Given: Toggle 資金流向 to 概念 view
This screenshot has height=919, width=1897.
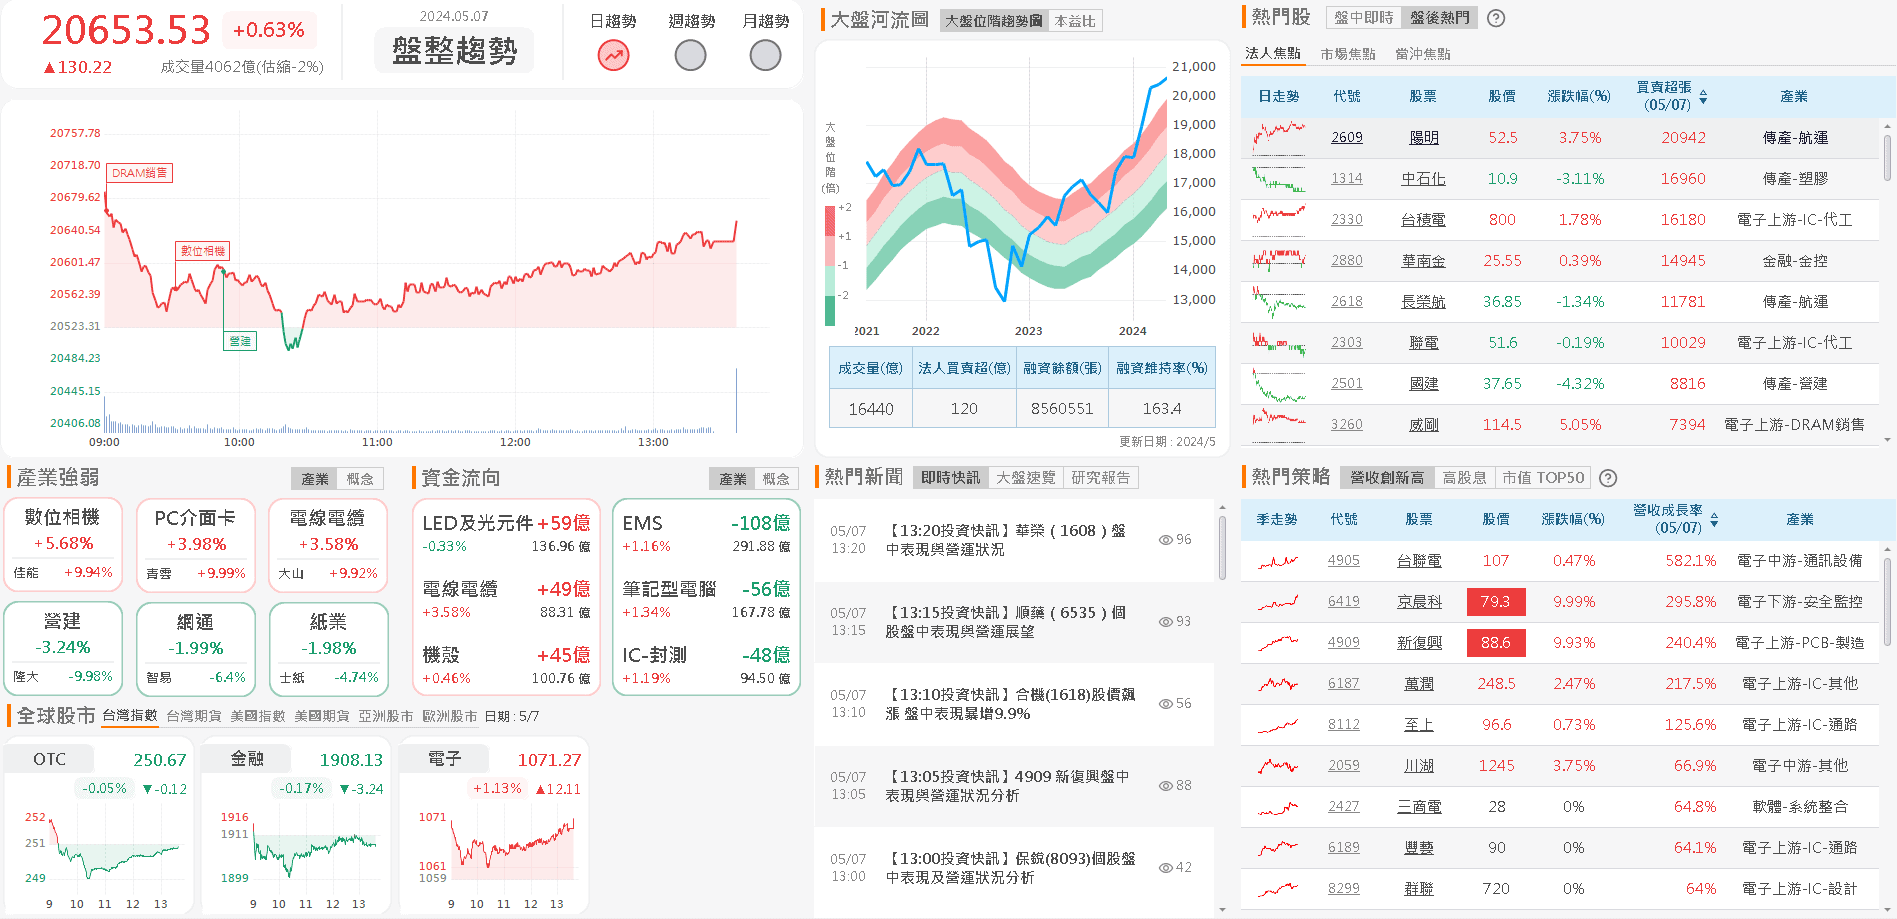Looking at the screenshot, I should [x=776, y=479].
